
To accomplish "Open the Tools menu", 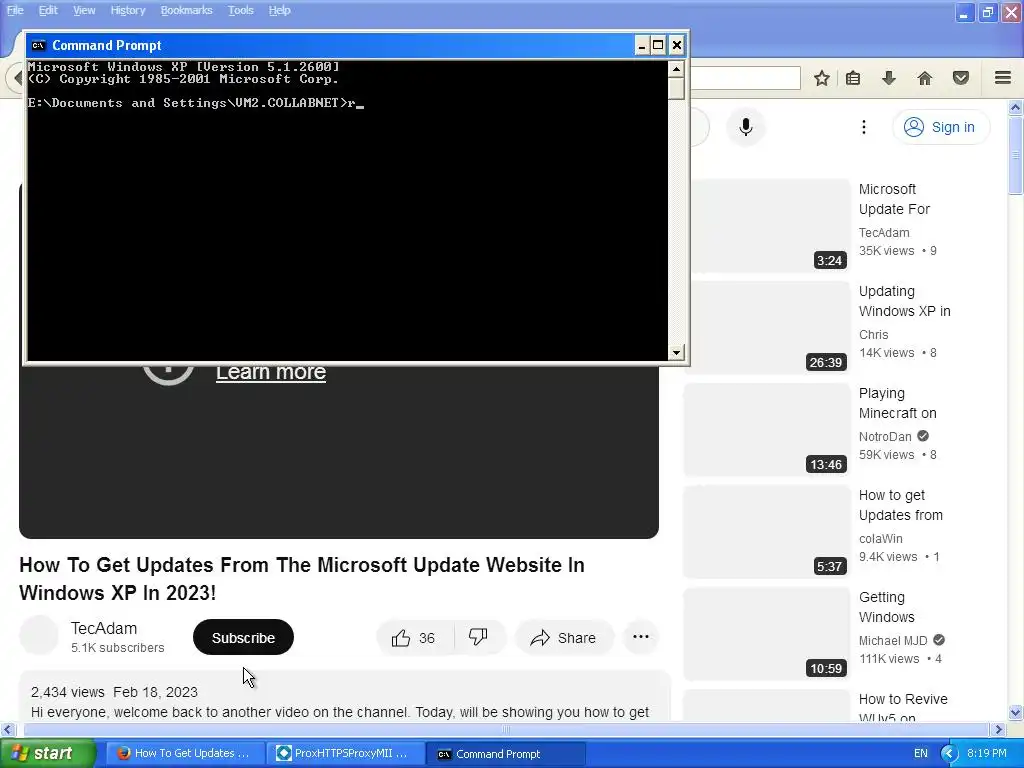I will pos(240,10).
